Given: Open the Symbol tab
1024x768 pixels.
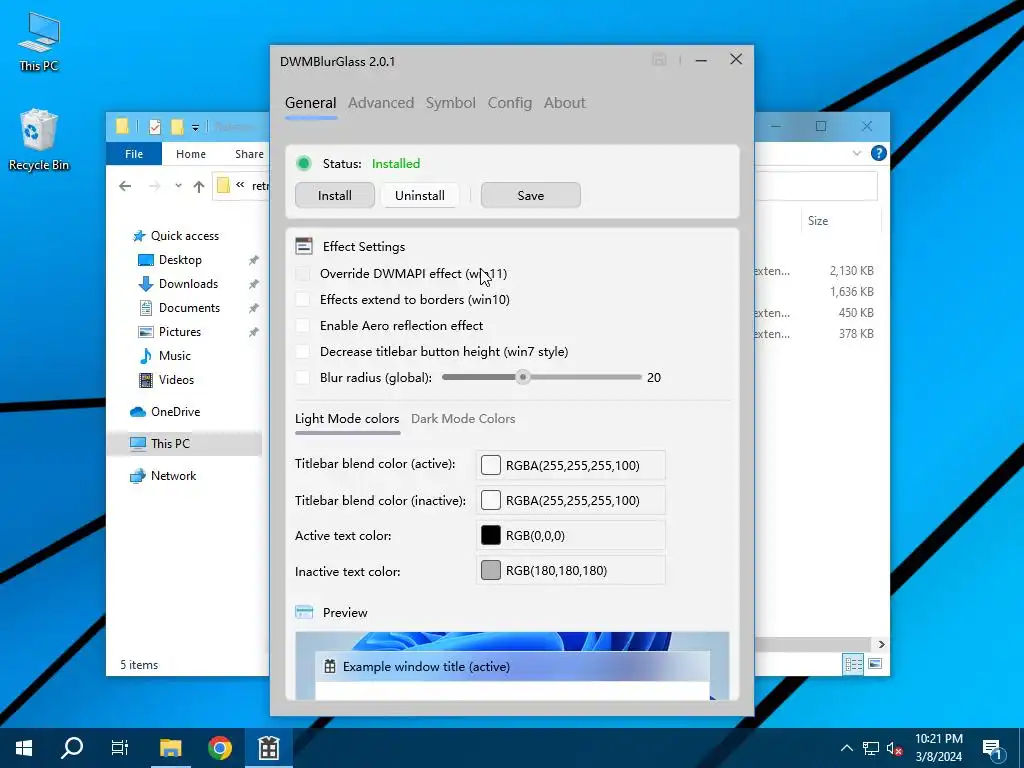Looking at the screenshot, I should 451,103.
